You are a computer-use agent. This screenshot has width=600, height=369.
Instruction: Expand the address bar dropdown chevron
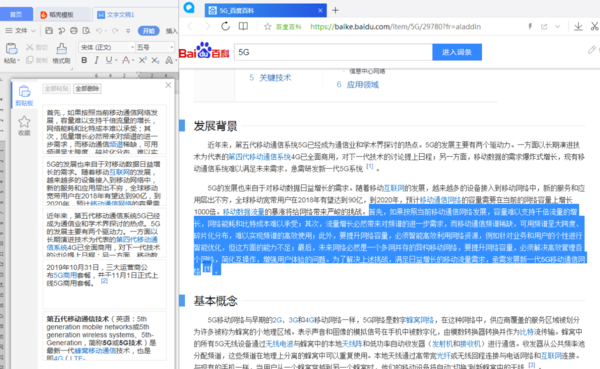click(558, 27)
